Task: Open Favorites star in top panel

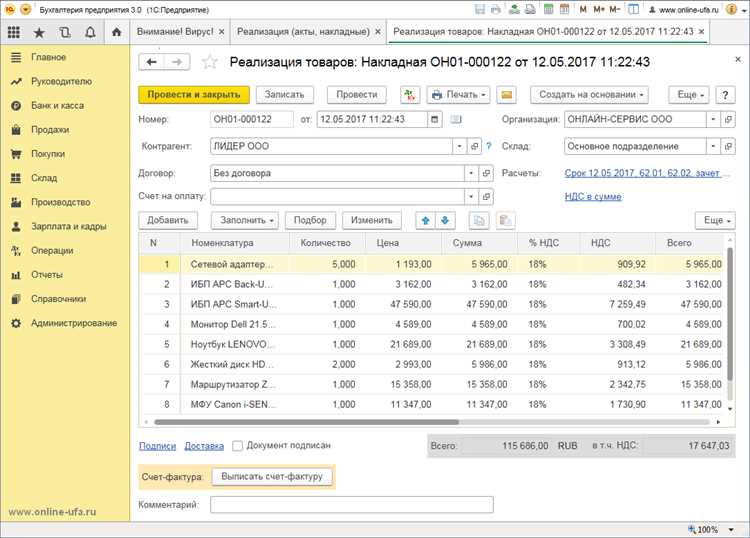Action: tap(39, 32)
